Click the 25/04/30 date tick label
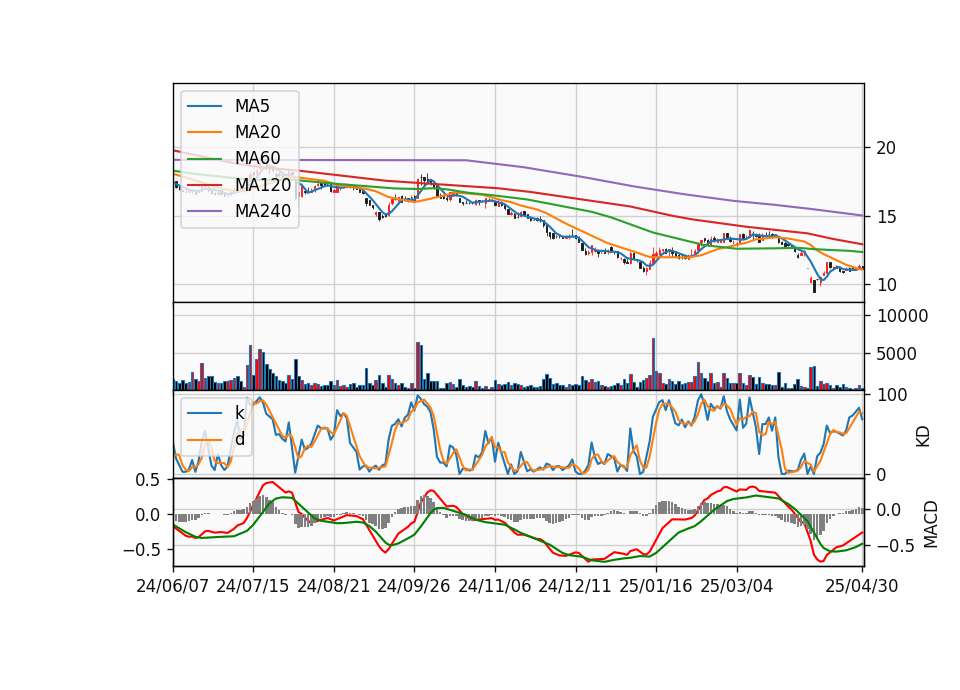This screenshot has height=690, width=960. 862,586
